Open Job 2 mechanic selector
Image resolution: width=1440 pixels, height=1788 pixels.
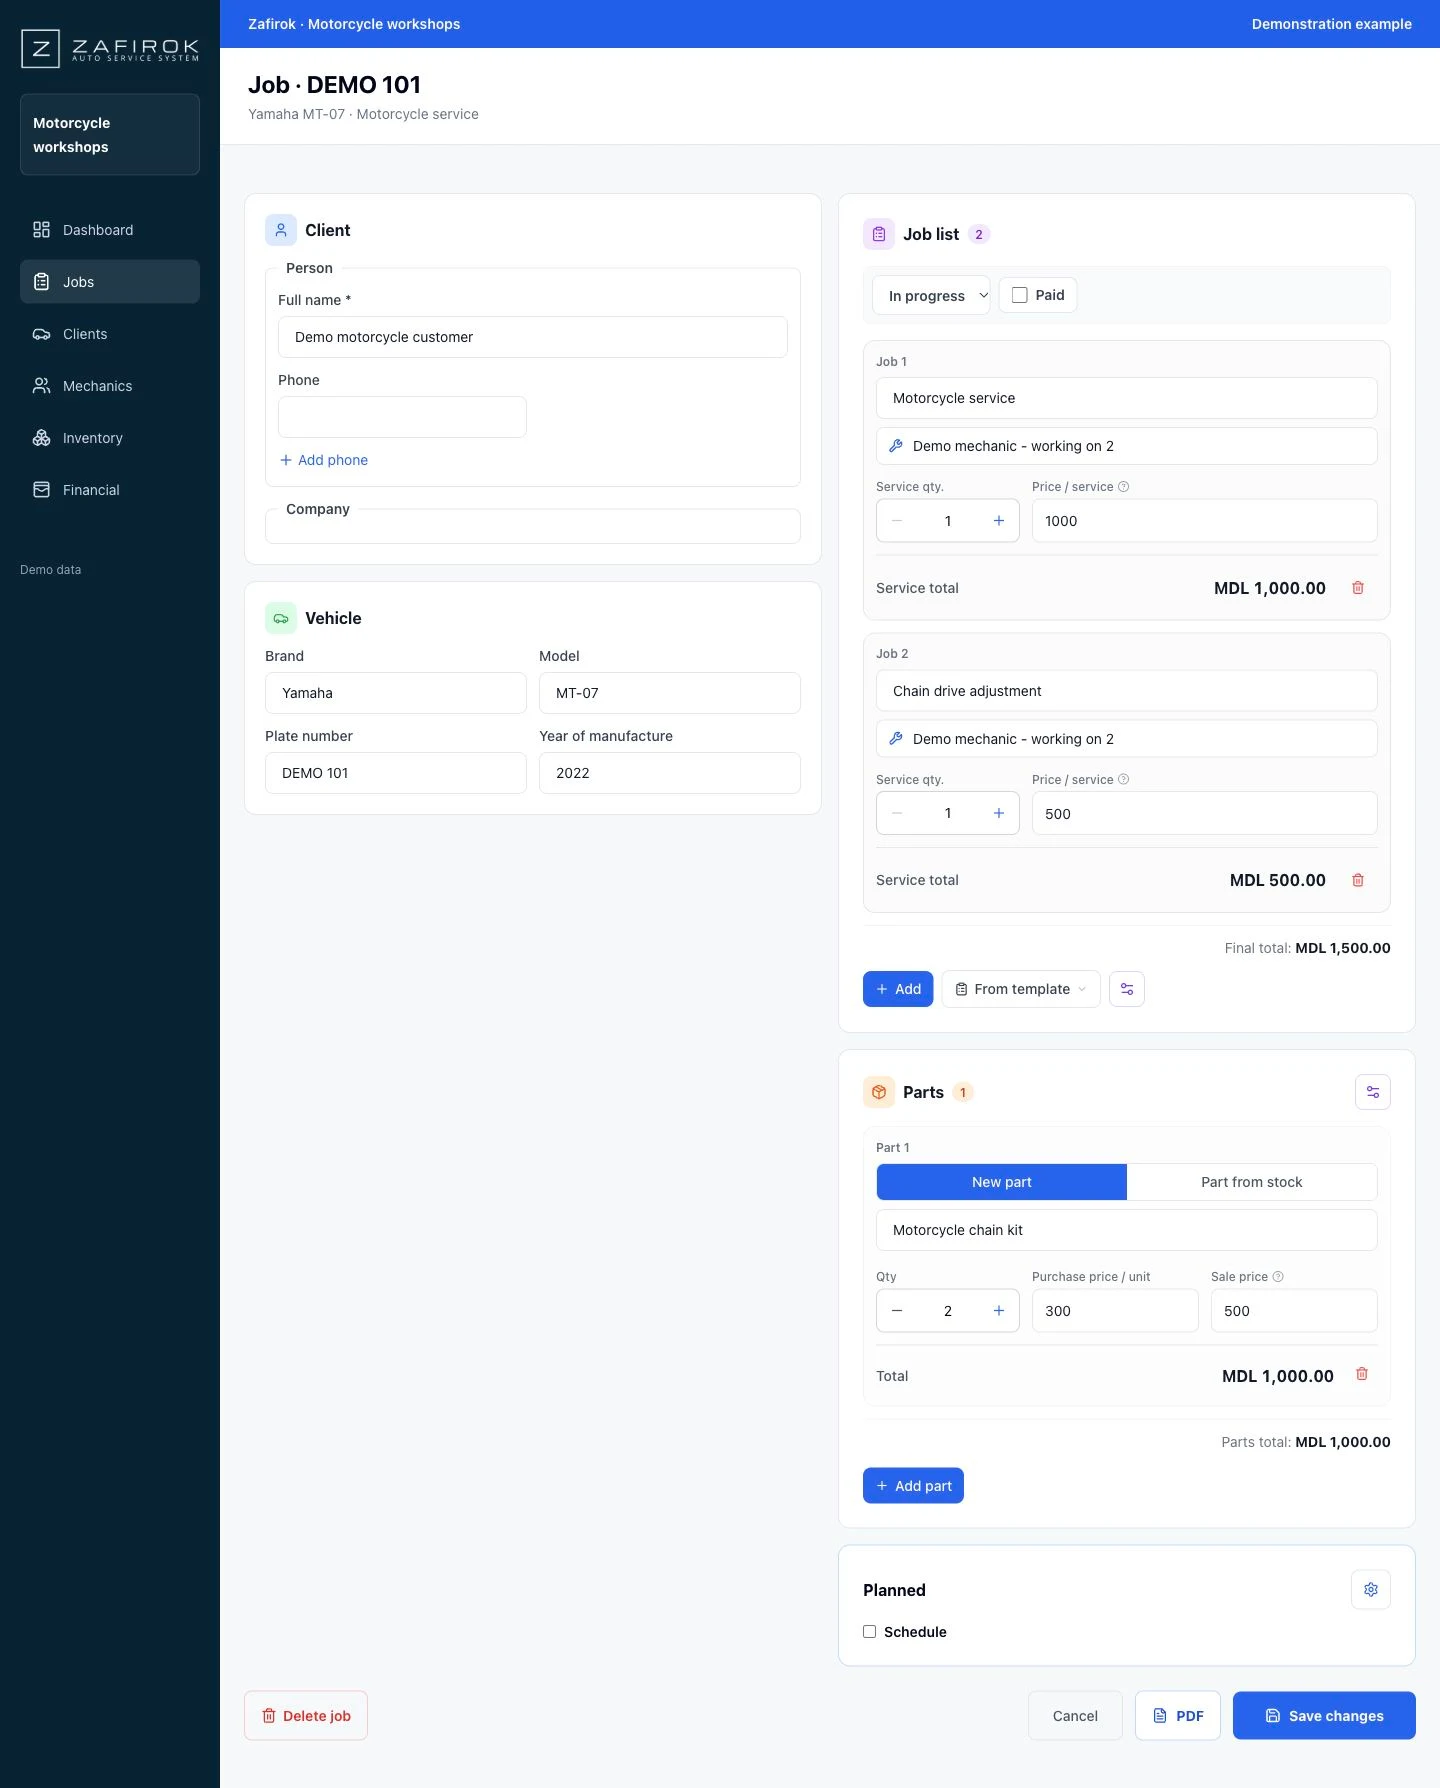[1127, 739]
